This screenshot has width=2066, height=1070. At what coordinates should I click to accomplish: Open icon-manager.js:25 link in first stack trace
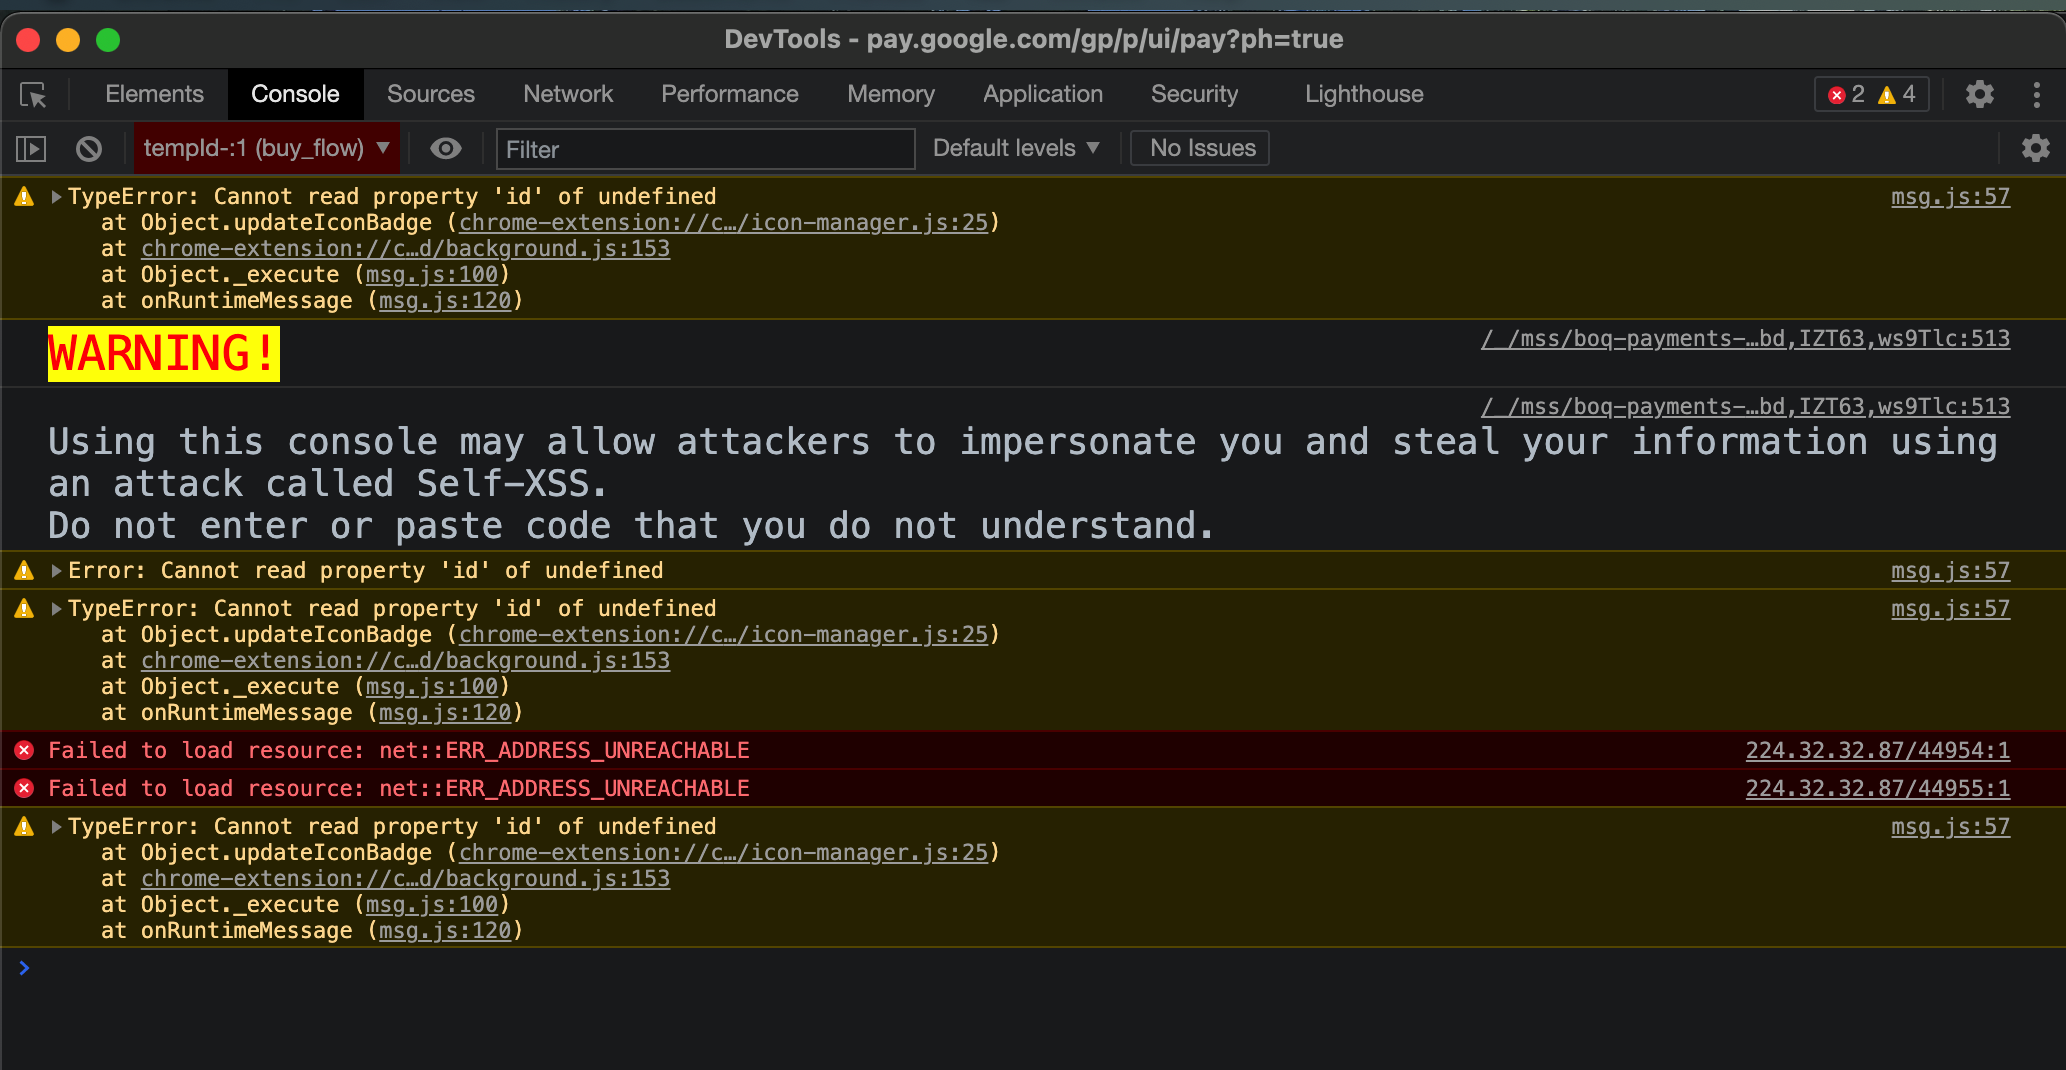(x=723, y=222)
